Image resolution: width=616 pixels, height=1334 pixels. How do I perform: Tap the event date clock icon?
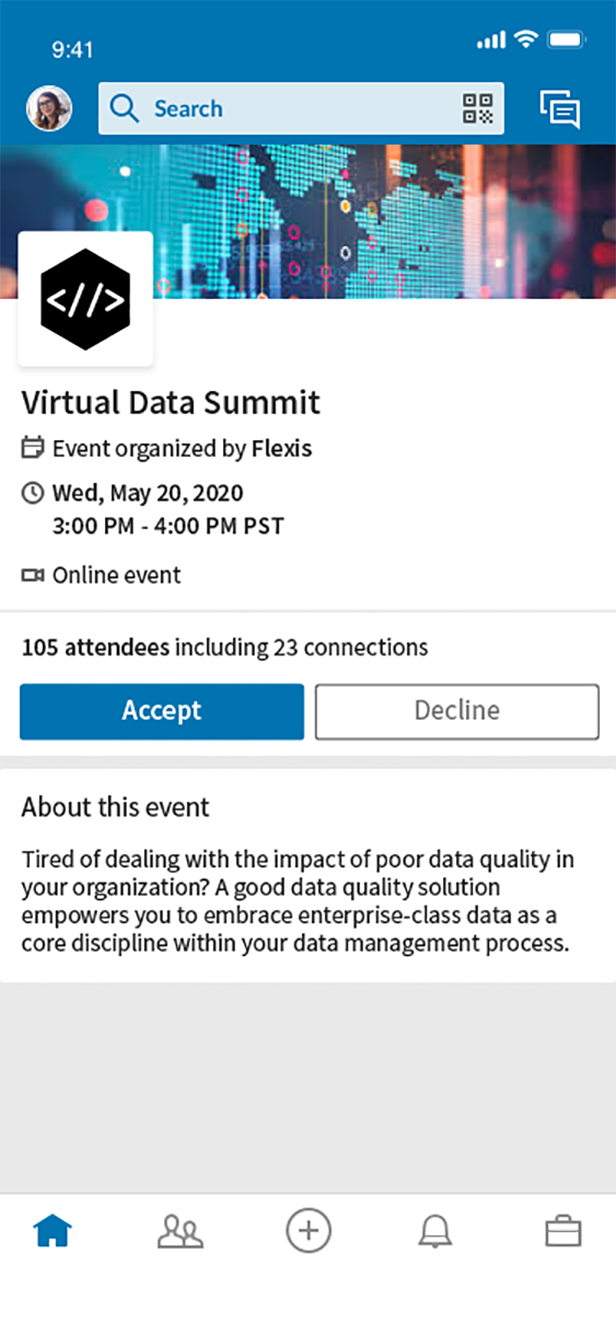click(33, 493)
